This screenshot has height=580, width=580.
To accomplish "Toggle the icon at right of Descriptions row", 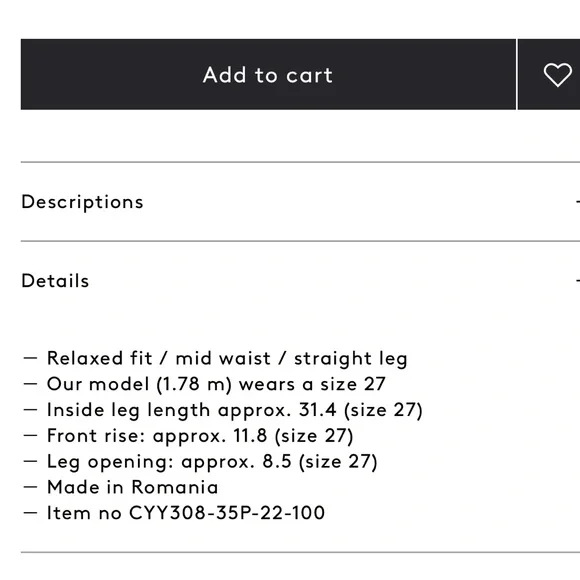I will [578, 202].
